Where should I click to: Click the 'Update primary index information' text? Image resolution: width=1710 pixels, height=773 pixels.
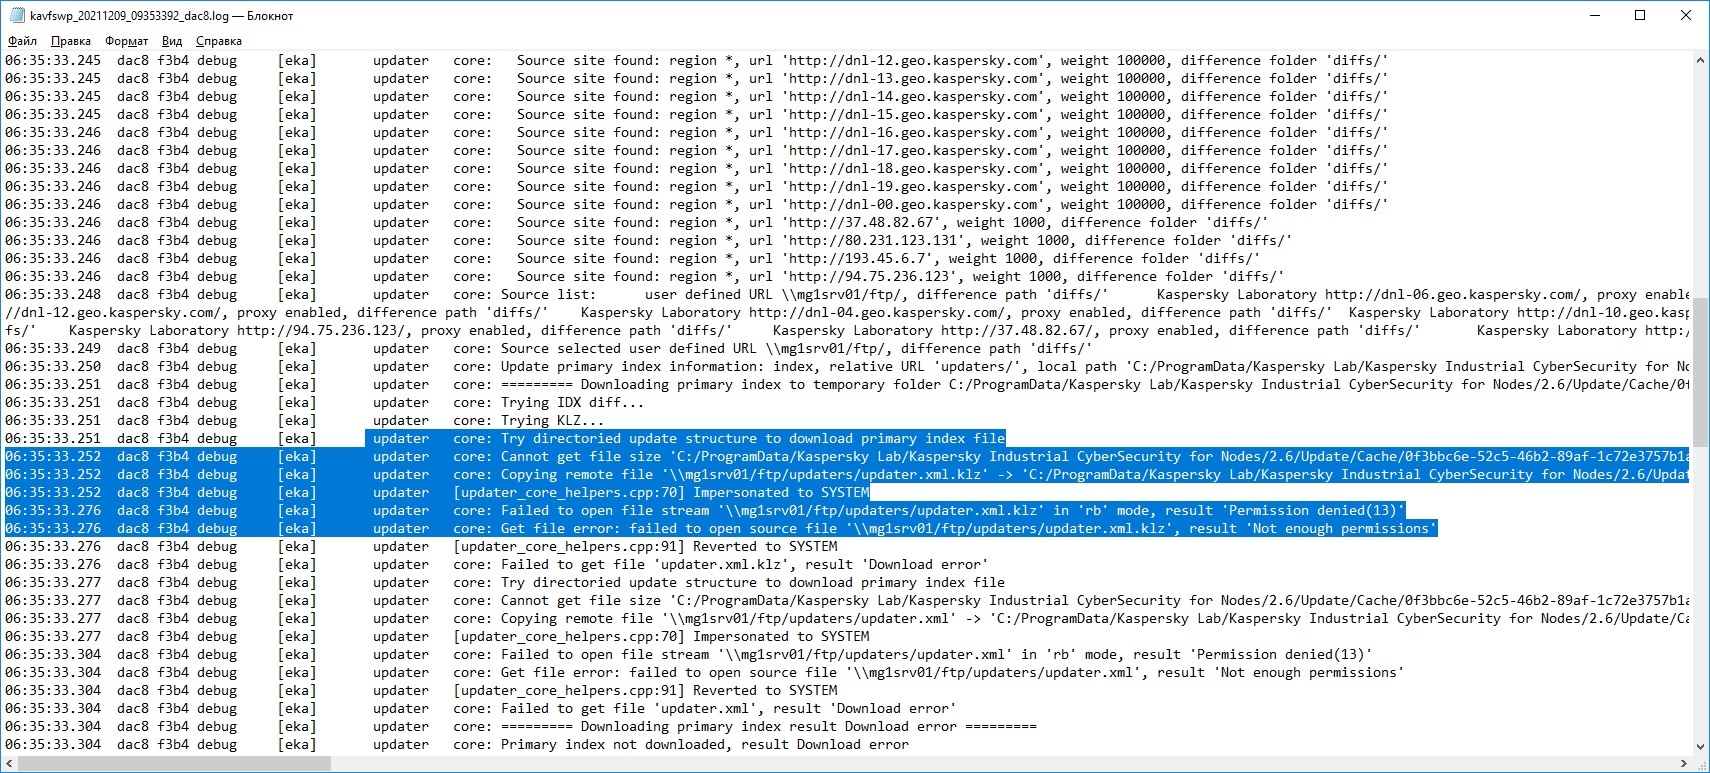point(625,367)
